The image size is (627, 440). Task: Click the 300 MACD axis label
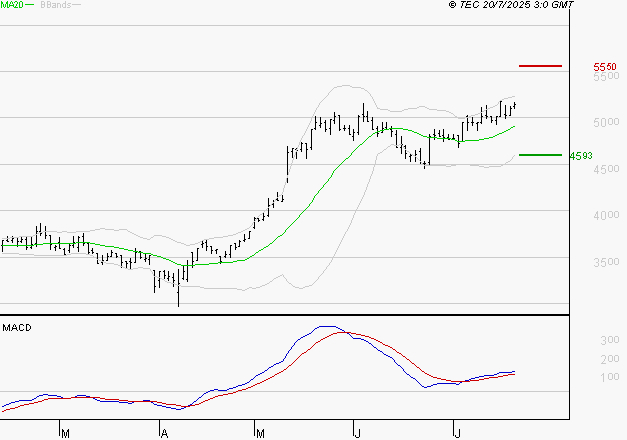(610, 340)
